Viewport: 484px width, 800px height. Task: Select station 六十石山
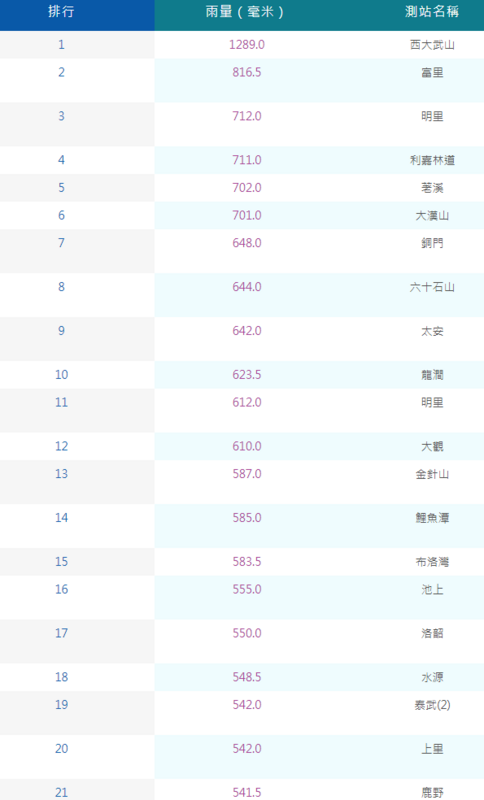coord(432,287)
